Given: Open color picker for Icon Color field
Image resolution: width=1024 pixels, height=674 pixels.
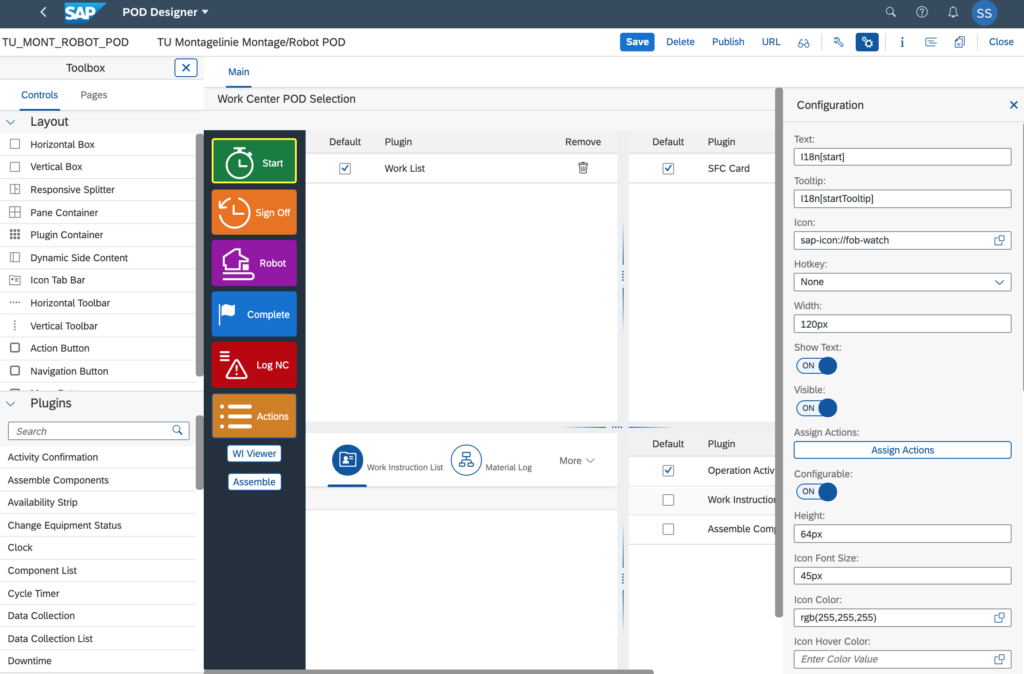Looking at the screenshot, I should [999, 618].
